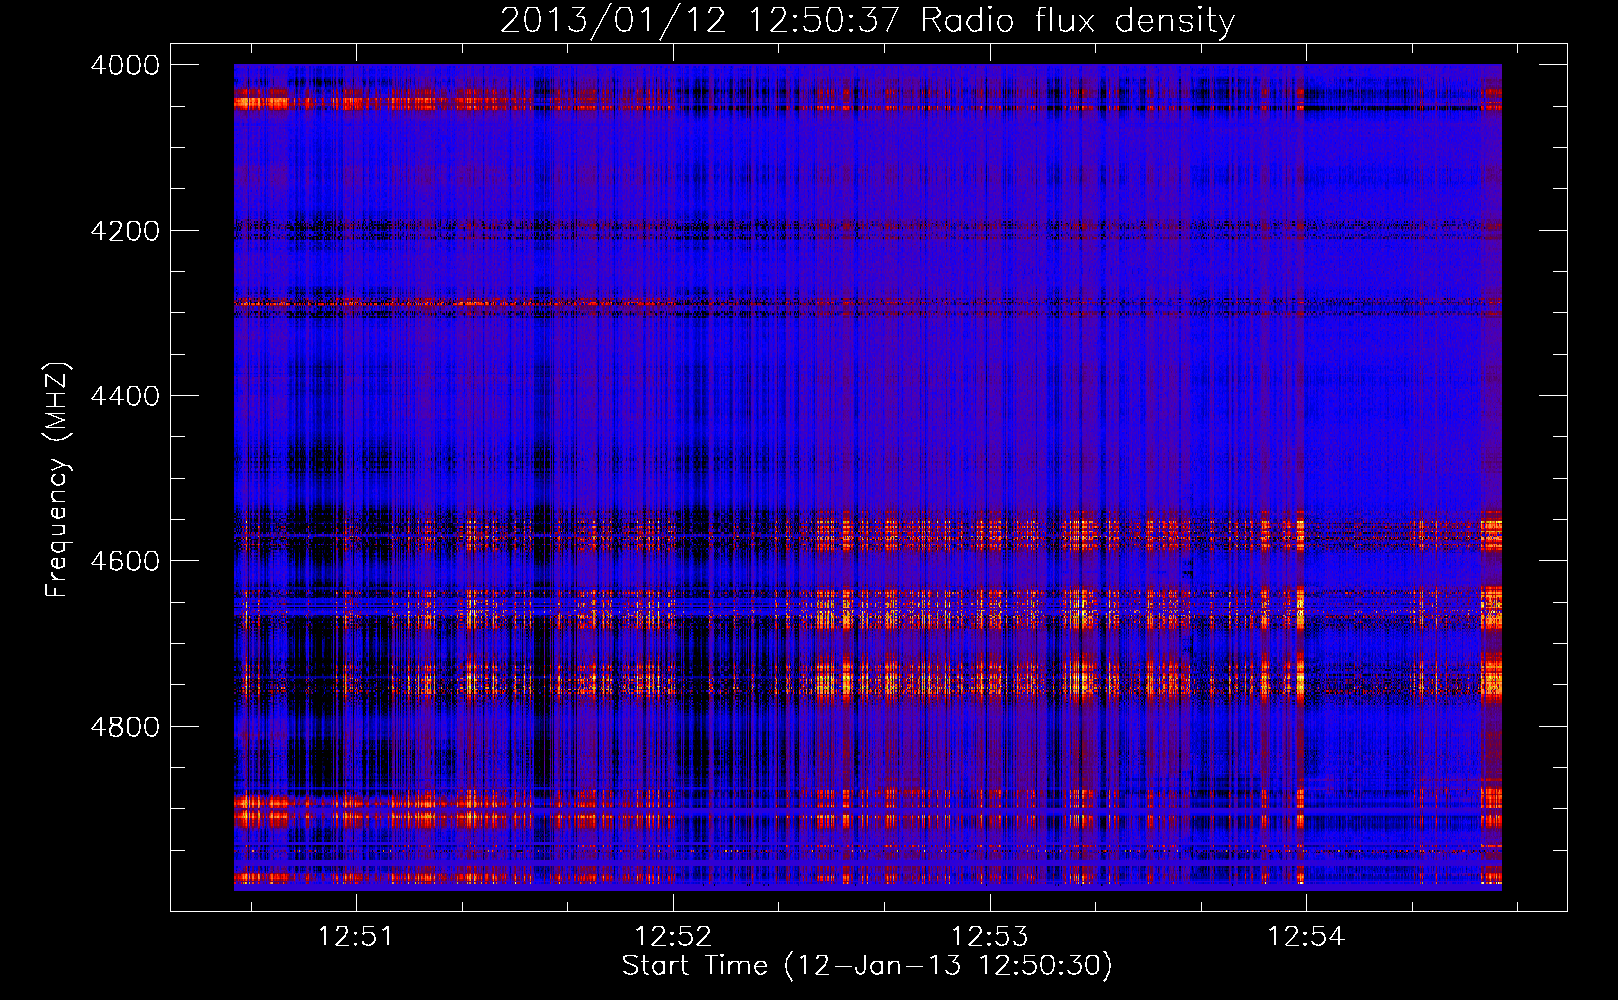Select the 4400 frequency axis label

125,396
